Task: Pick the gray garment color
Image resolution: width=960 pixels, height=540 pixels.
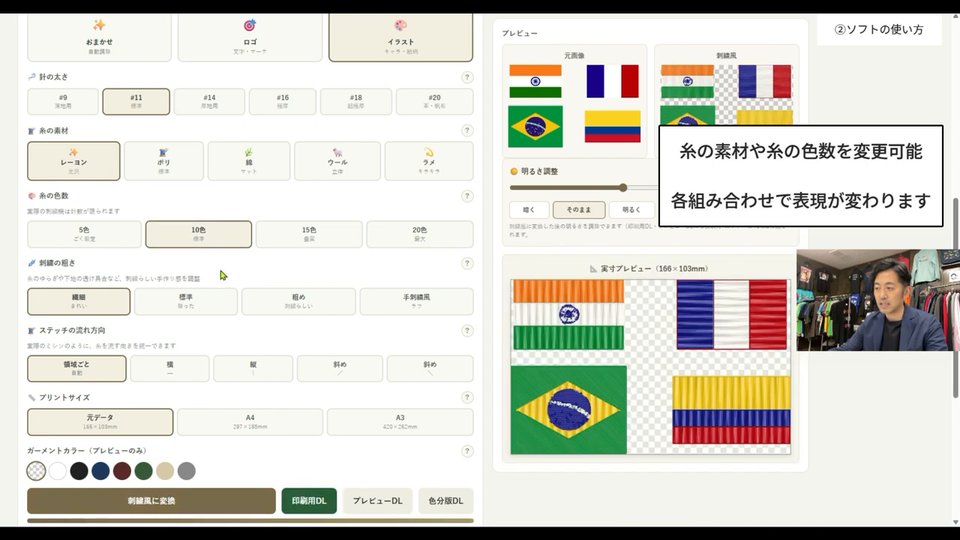Action: click(x=186, y=471)
